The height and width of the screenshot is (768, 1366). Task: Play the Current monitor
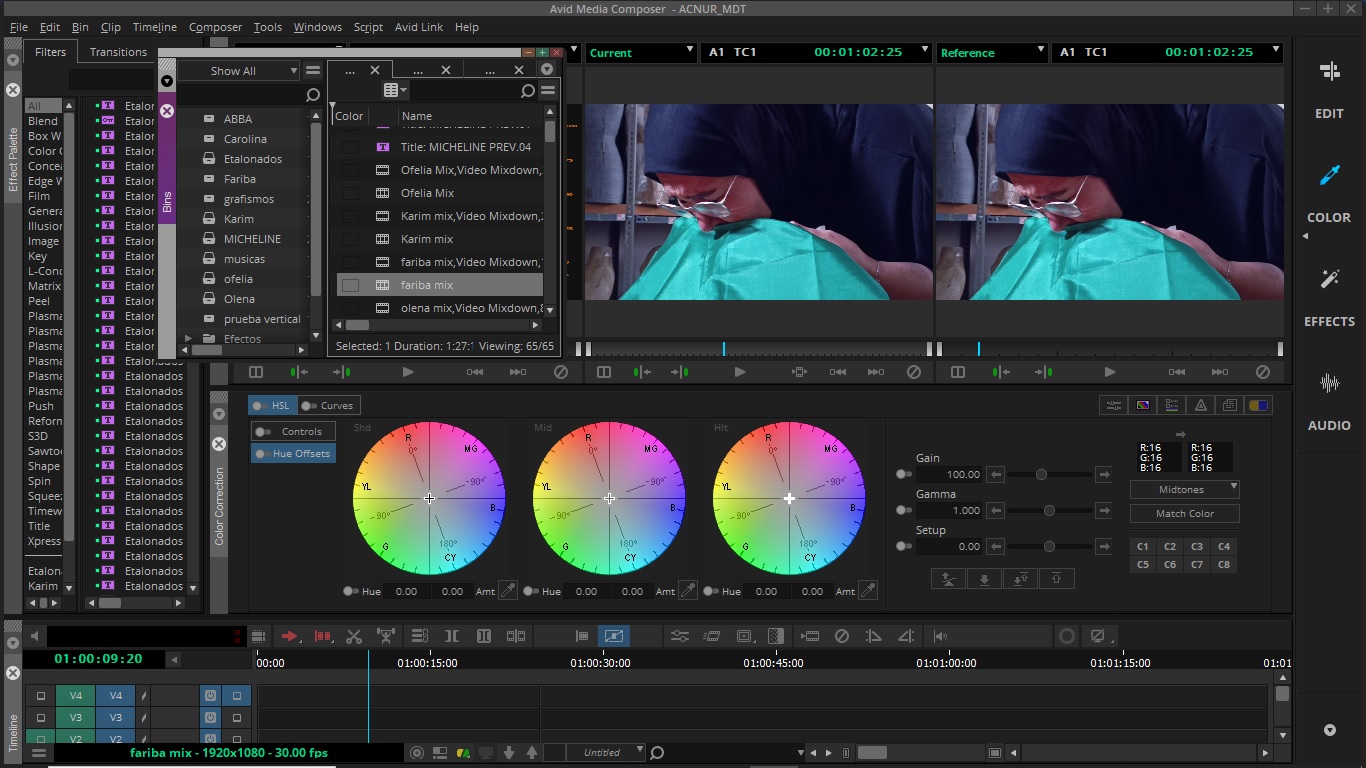click(740, 372)
